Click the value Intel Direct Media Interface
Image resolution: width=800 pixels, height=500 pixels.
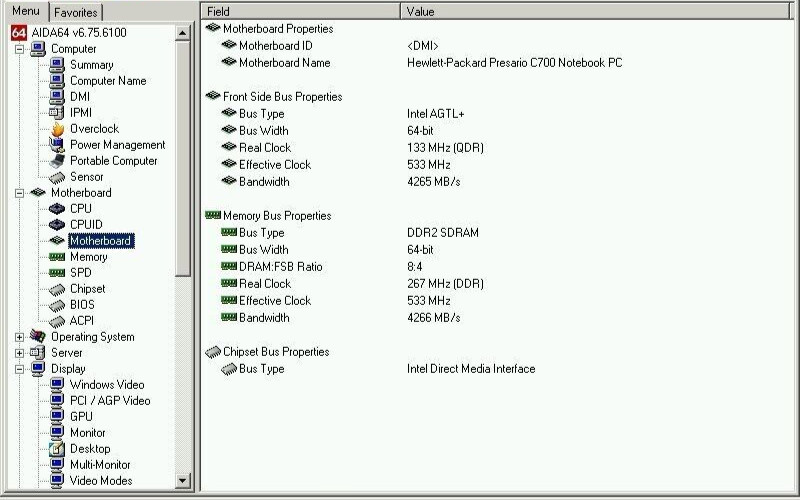[471, 369]
